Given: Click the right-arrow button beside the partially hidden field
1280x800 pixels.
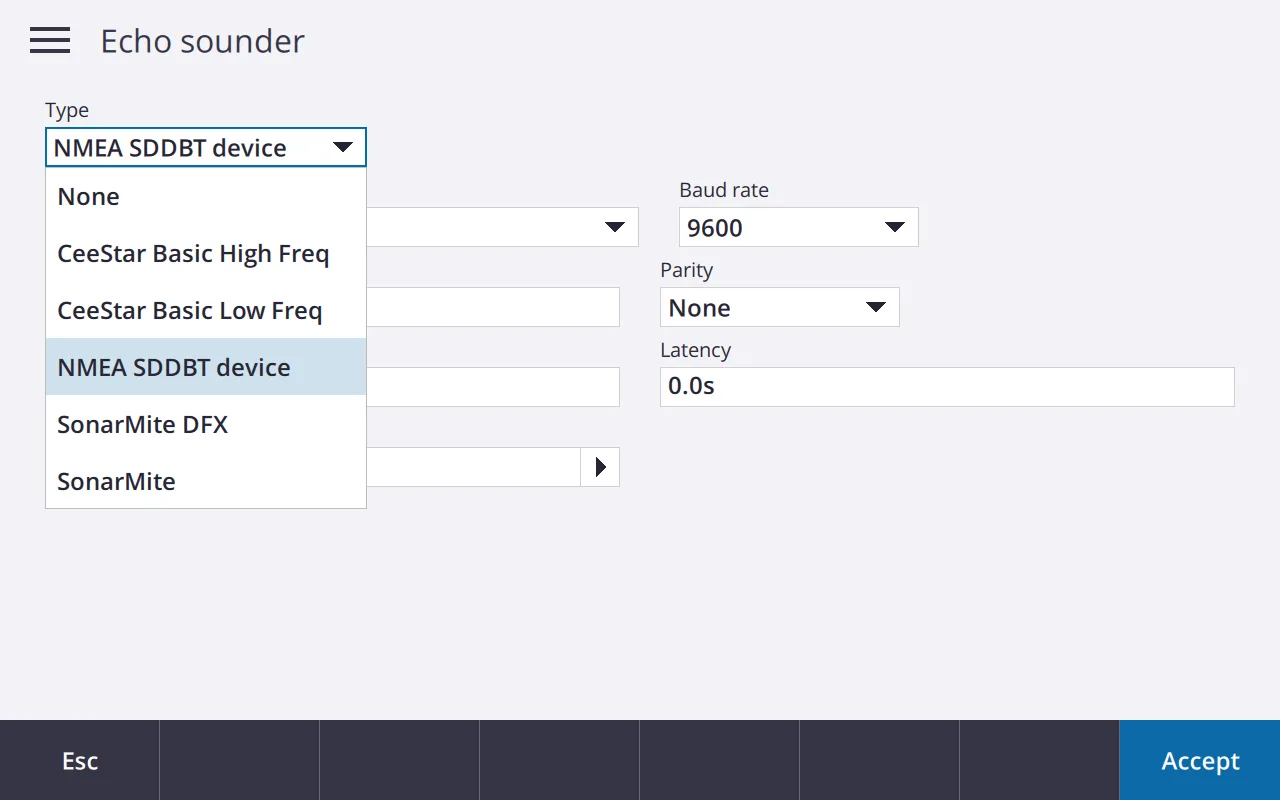Looking at the screenshot, I should pyautogui.click(x=600, y=467).
